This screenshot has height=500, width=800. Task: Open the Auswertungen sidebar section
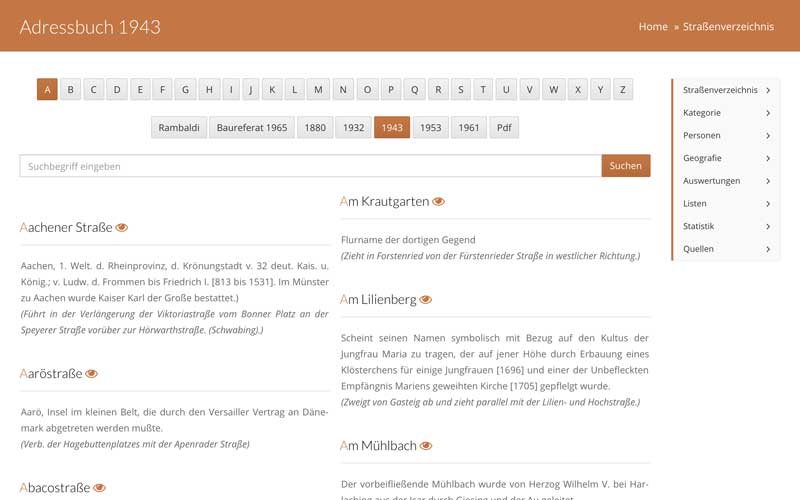726,181
